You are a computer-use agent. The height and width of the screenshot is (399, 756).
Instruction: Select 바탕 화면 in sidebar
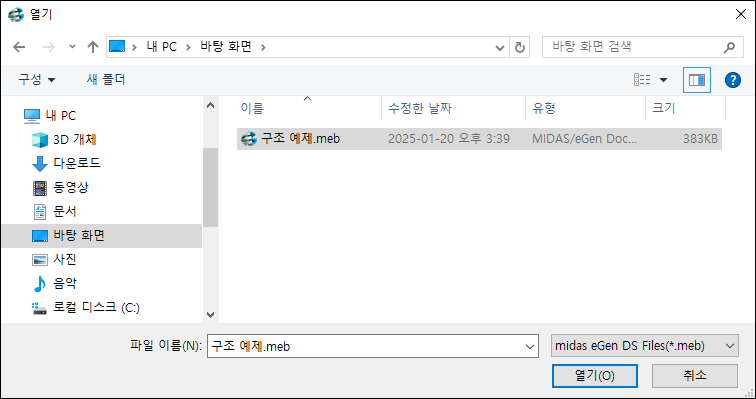click(102, 236)
